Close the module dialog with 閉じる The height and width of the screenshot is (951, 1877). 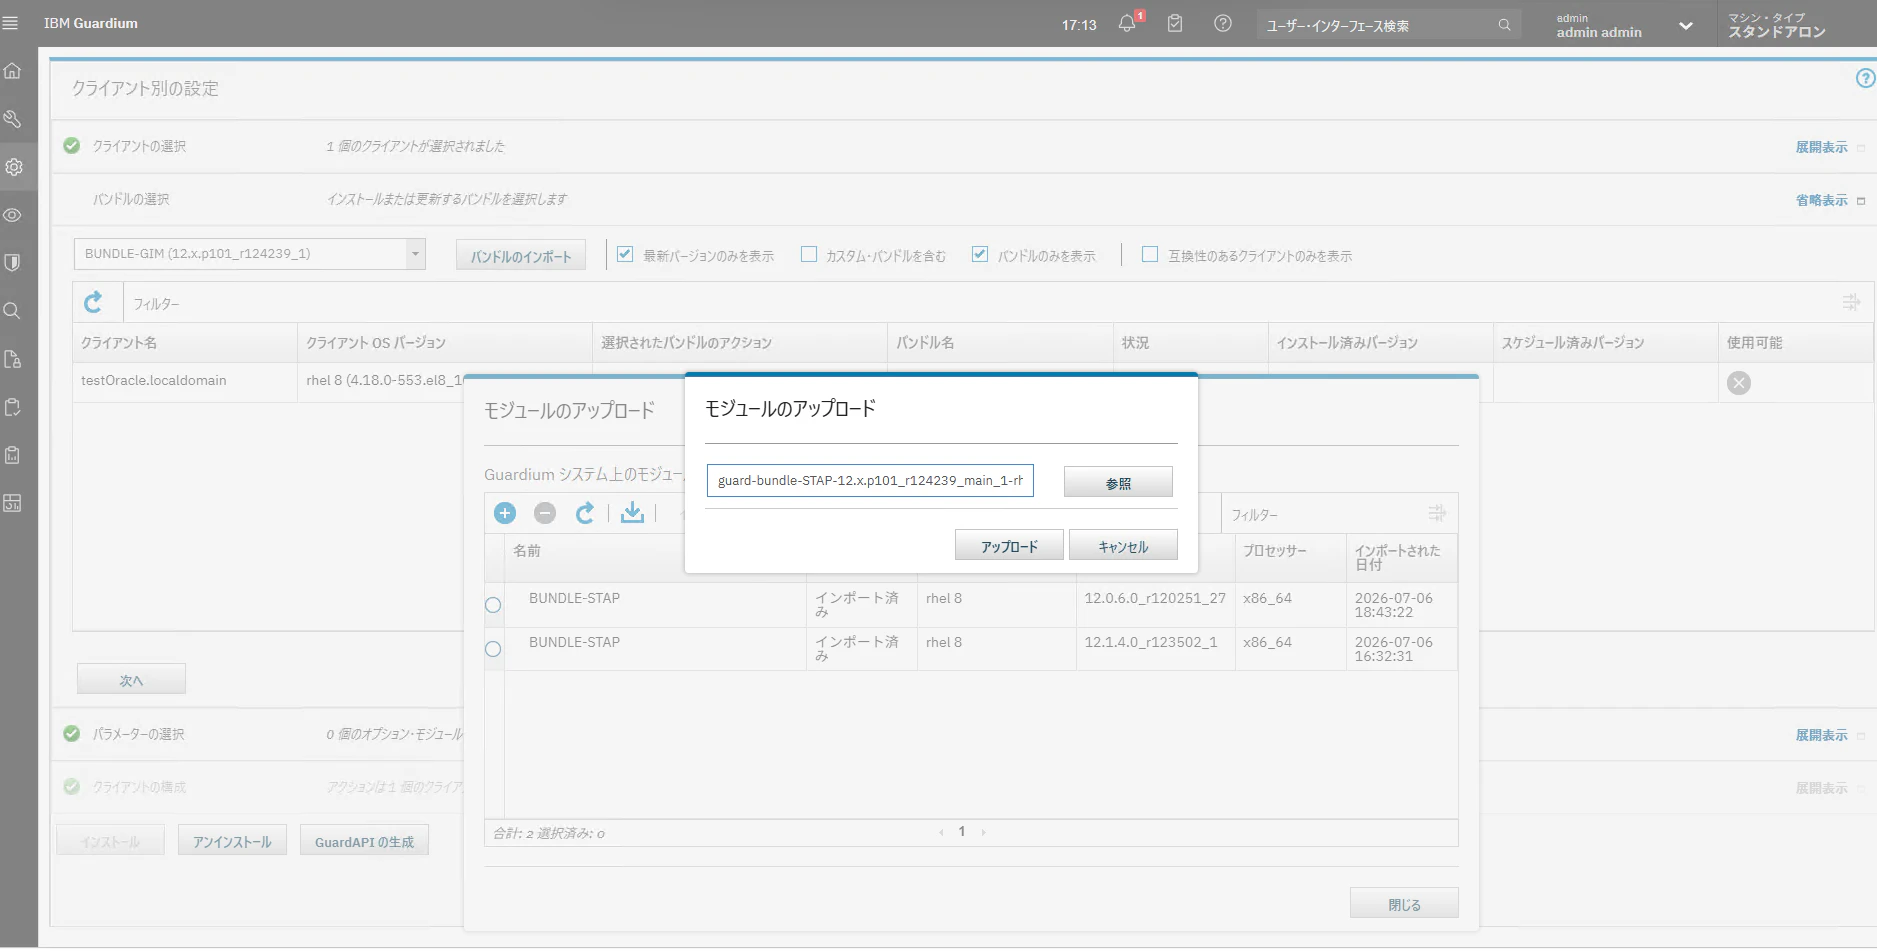(1404, 903)
